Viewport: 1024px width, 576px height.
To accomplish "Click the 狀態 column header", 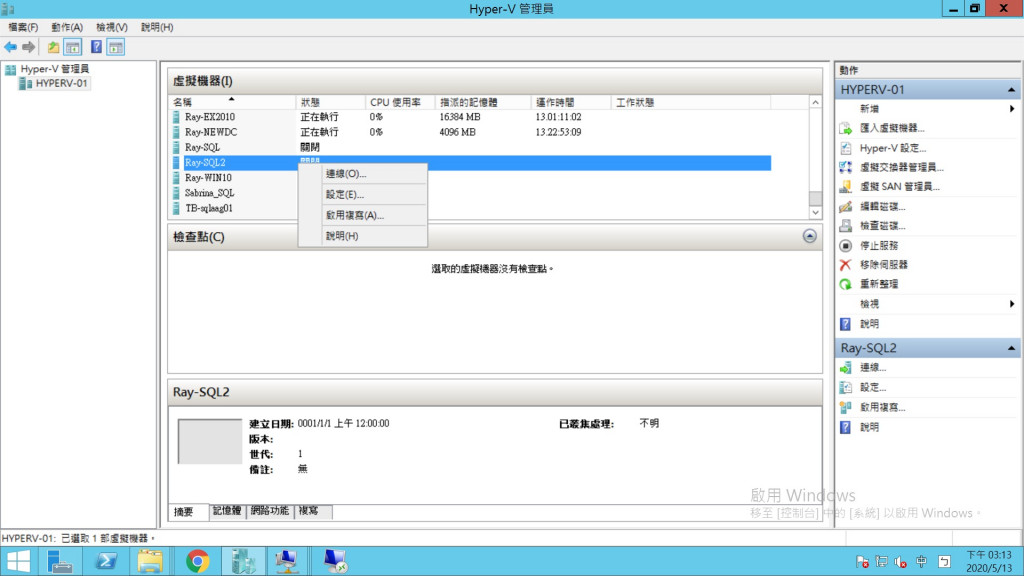I will click(330, 102).
